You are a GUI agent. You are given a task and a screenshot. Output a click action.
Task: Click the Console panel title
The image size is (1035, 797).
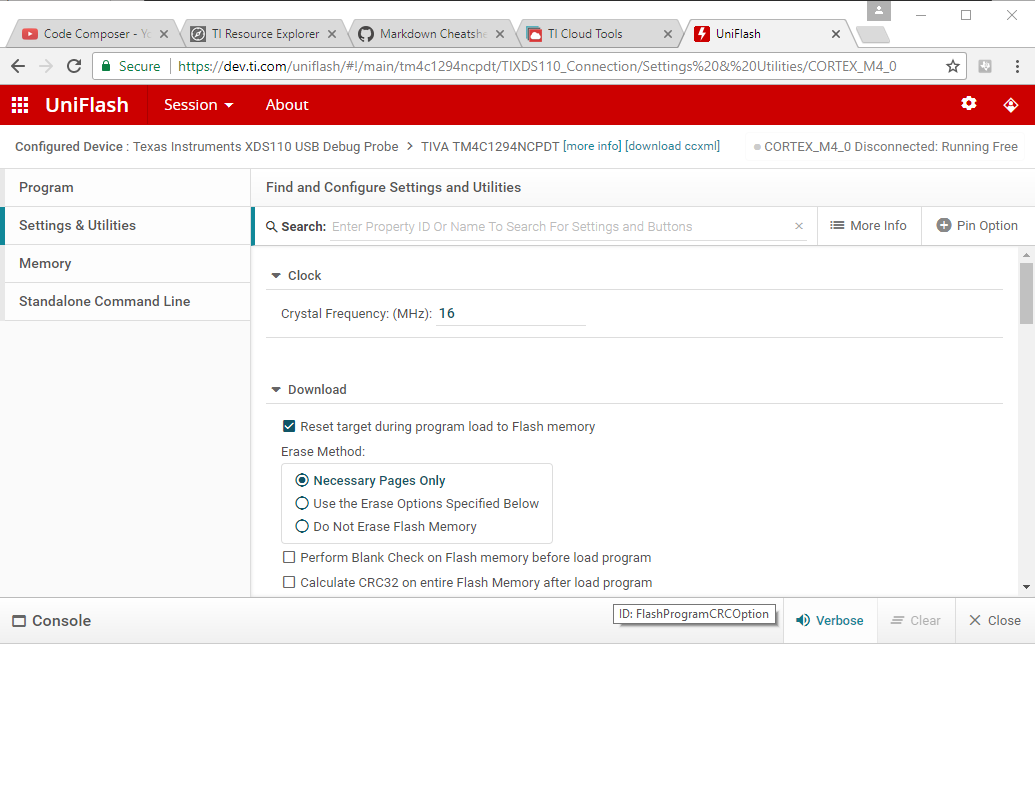[x=61, y=621]
